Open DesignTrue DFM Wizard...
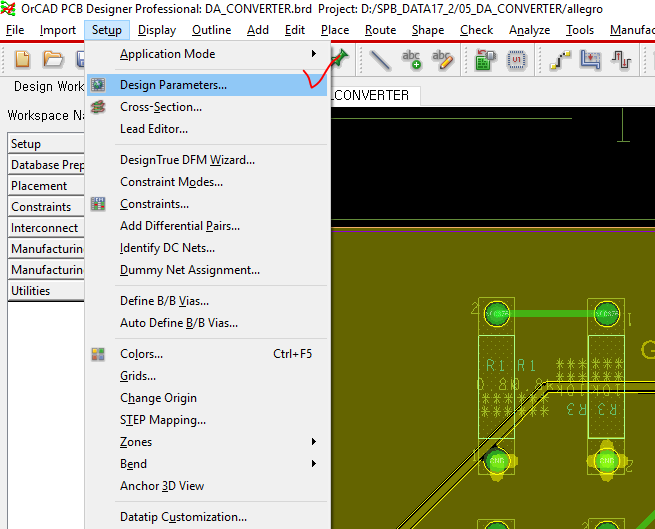Image resolution: width=655 pixels, height=529 pixels. point(207,160)
